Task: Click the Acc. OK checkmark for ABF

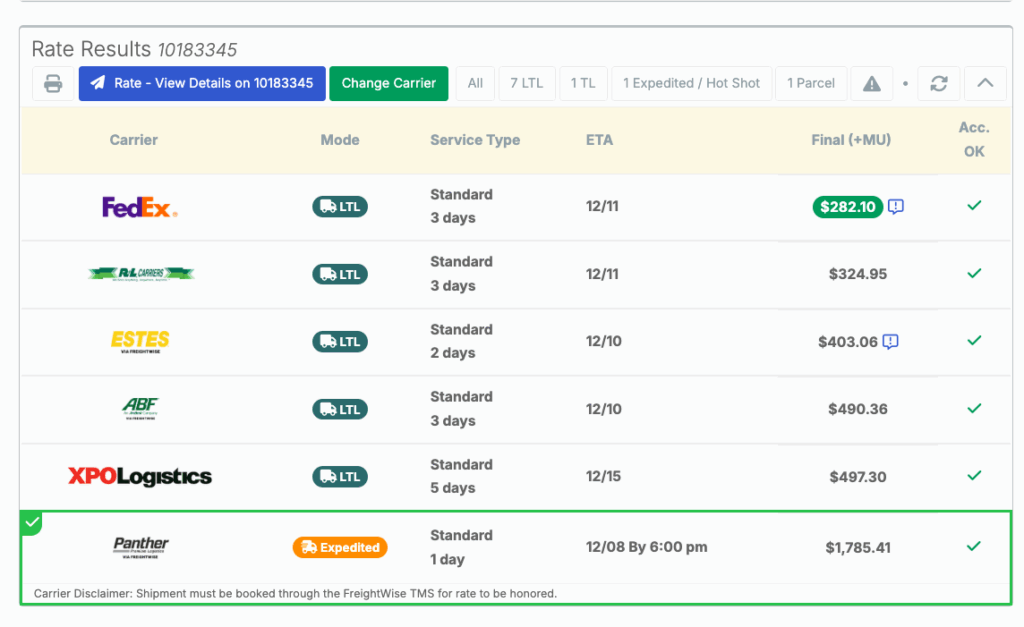Action: point(974,408)
